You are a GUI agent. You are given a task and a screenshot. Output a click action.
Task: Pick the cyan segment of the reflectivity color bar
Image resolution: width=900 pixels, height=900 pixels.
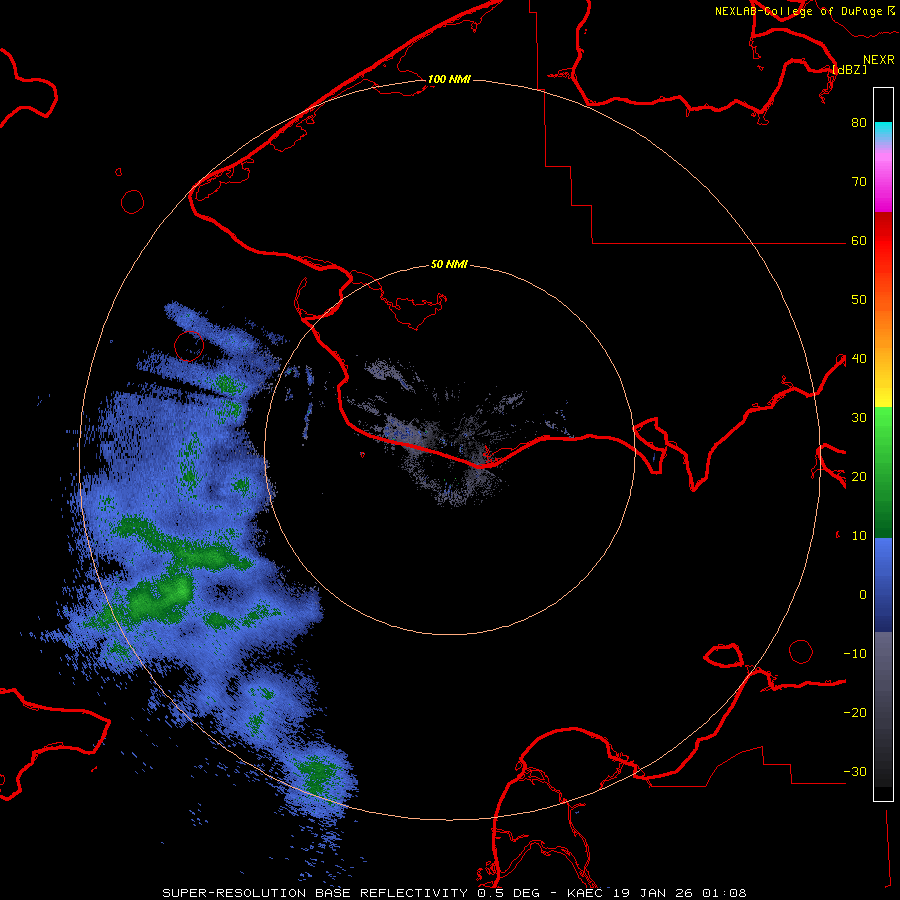(x=883, y=131)
